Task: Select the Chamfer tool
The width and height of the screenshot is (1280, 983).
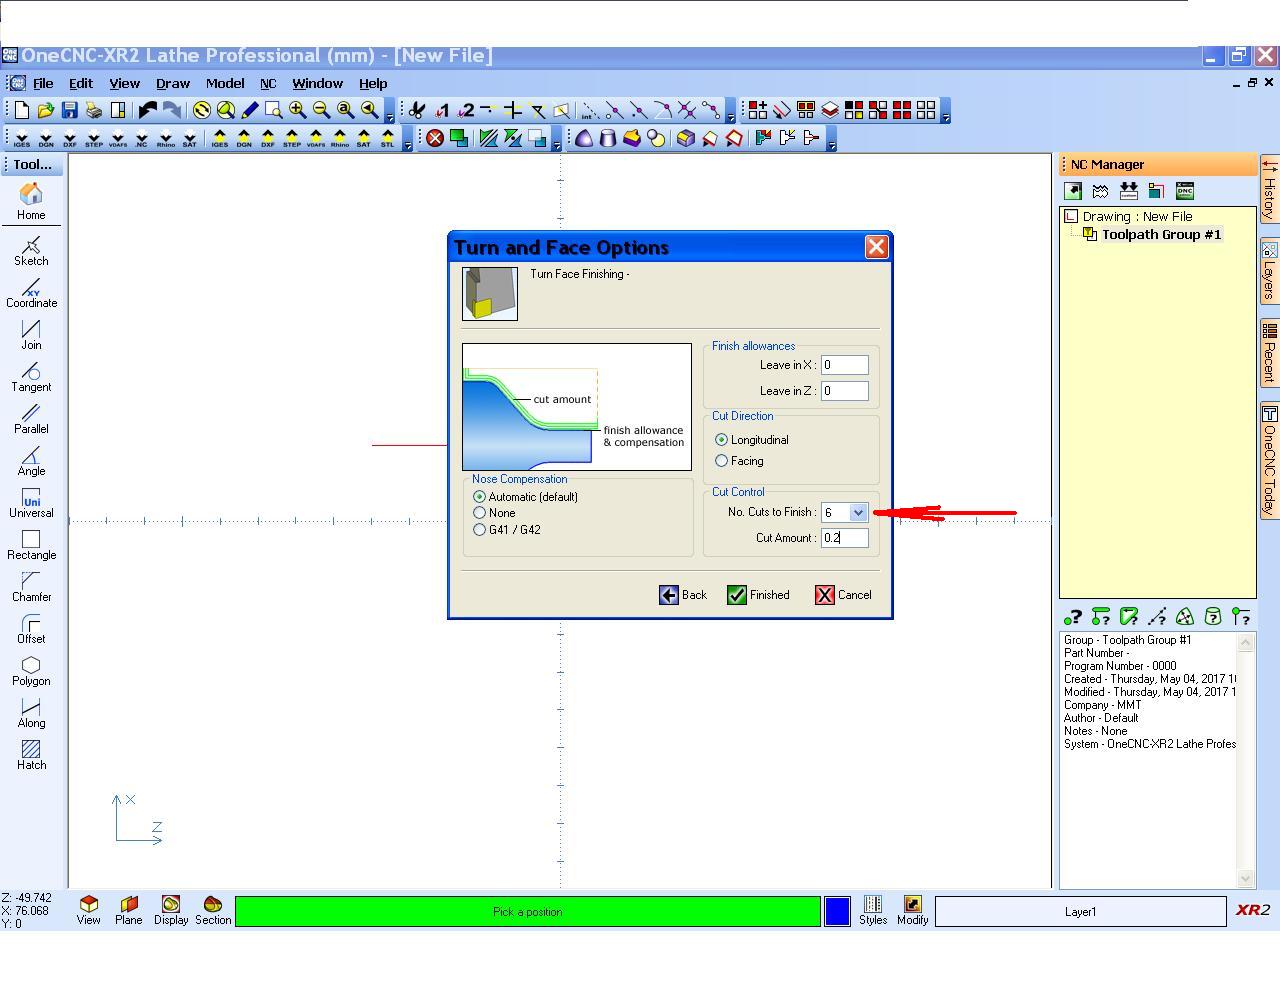Action: pyautogui.click(x=31, y=587)
